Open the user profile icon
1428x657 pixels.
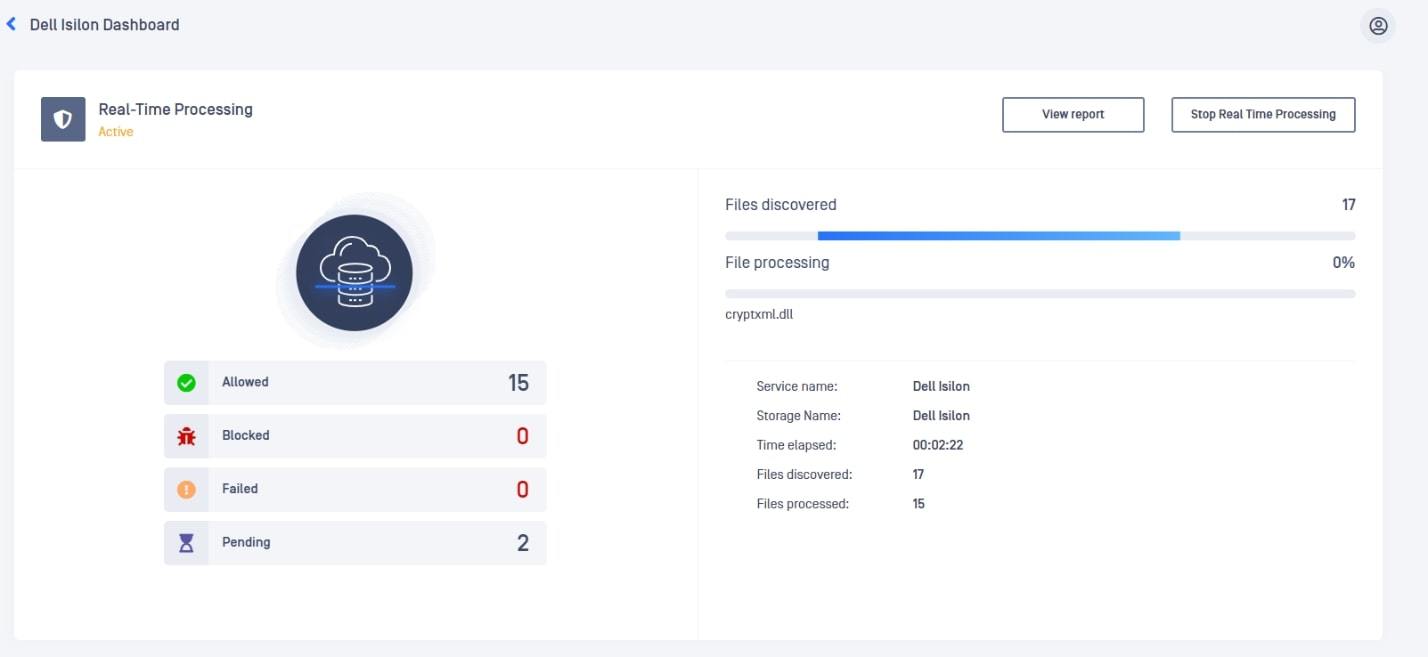click(x=1378, y=26)
